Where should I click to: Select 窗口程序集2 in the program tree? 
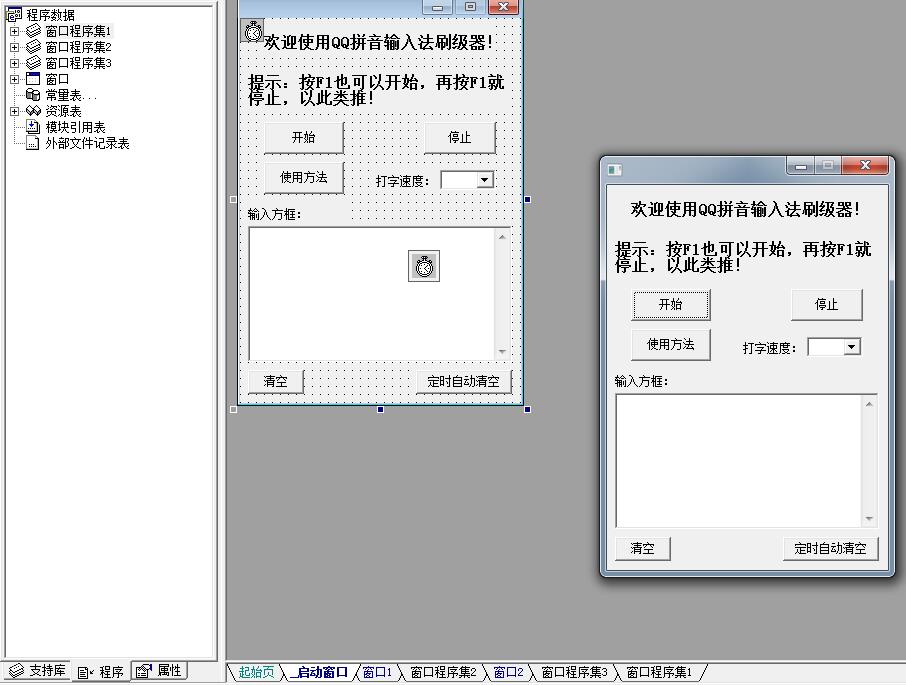[78, 47]
